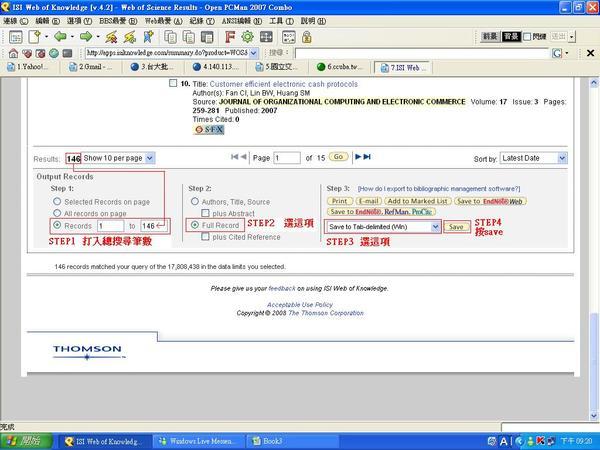Open Book3 from the taskbar
This screenshot has width=600, height=450.
tap(292, 442)
